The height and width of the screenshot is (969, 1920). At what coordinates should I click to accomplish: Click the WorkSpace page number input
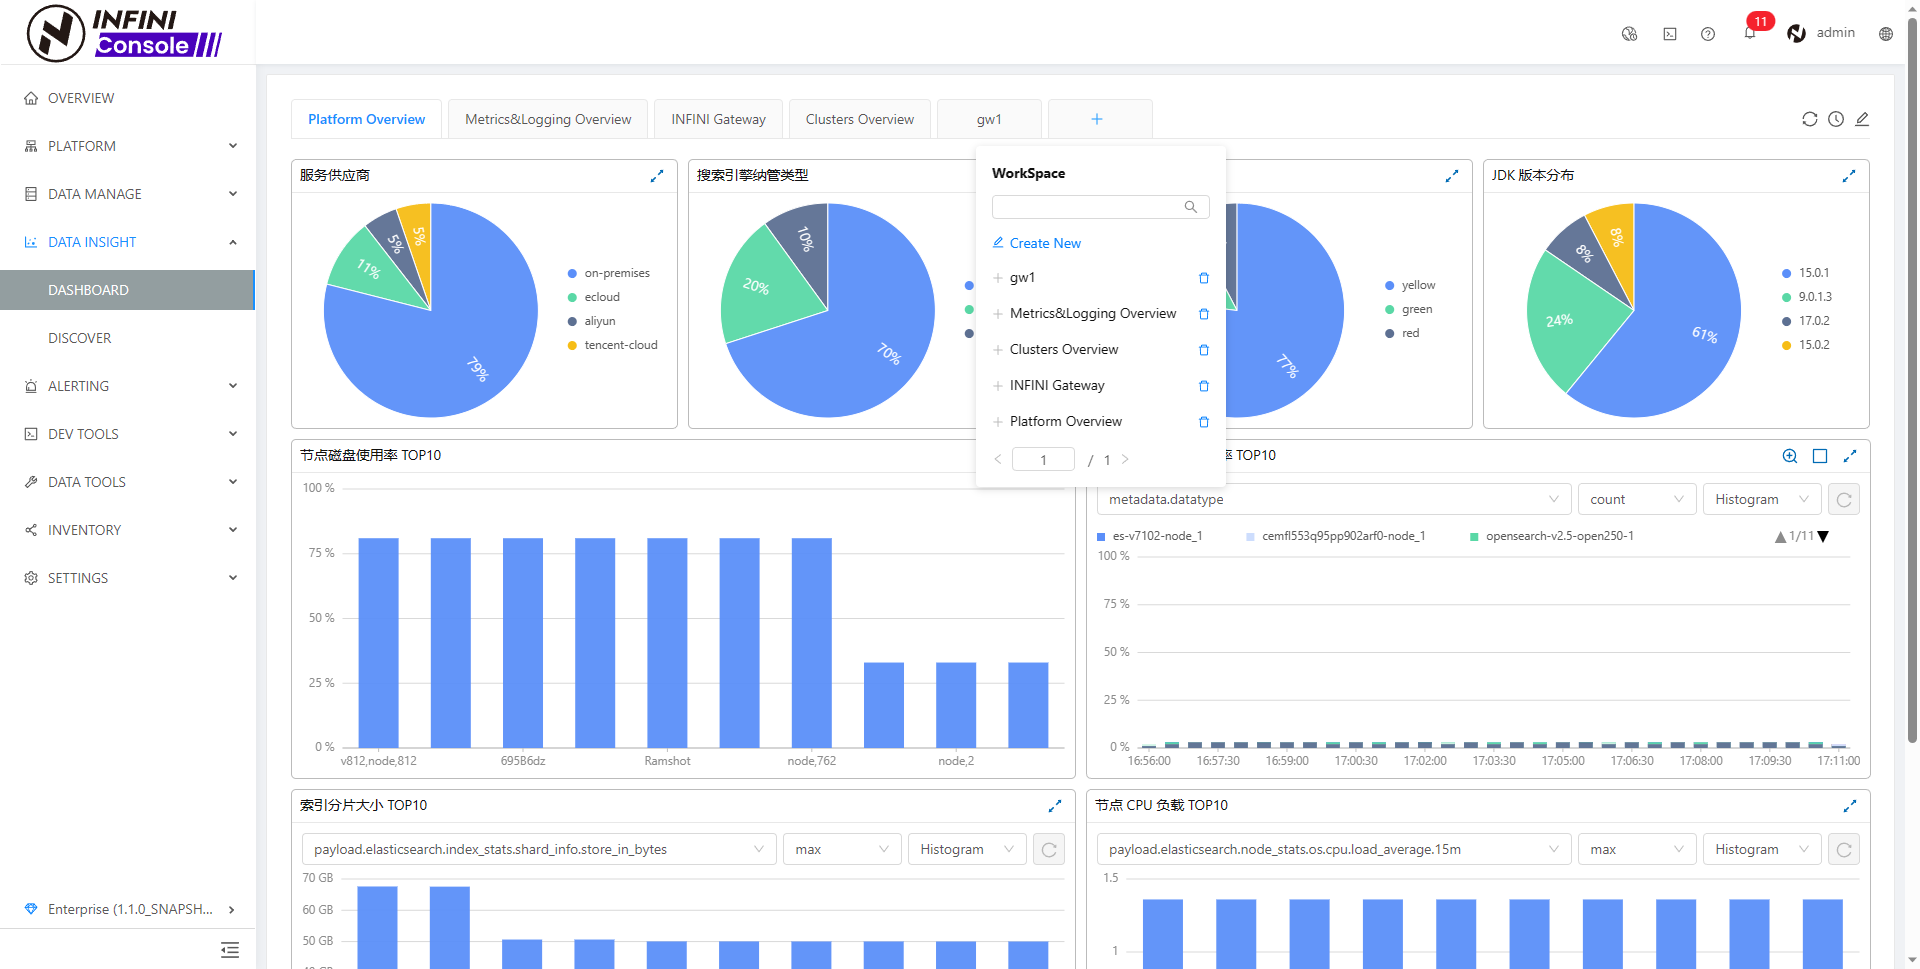(x=1043, y=460)
